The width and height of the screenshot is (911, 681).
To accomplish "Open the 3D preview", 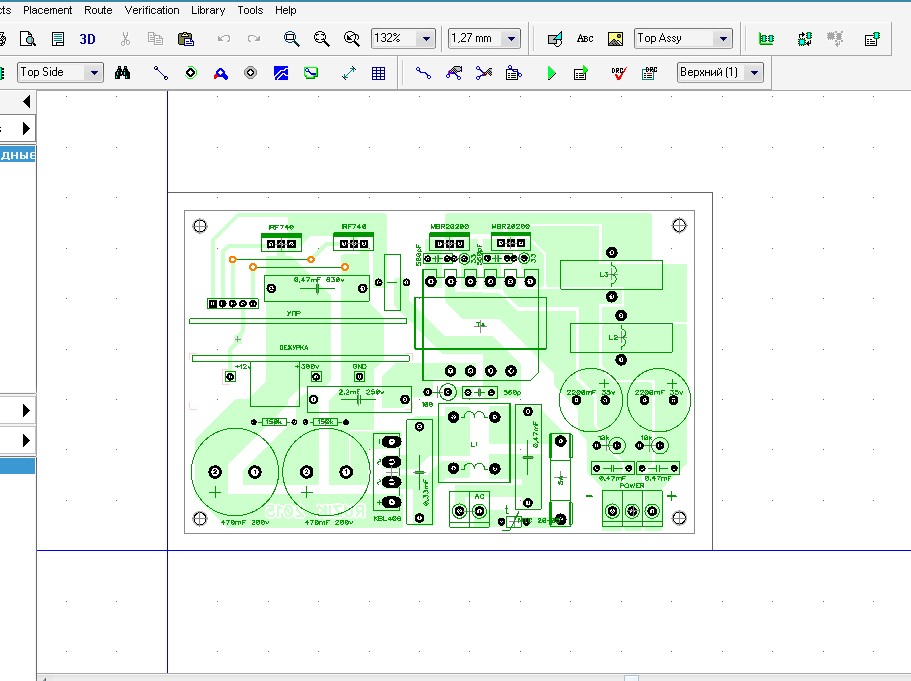I will [x=87, y=39].
